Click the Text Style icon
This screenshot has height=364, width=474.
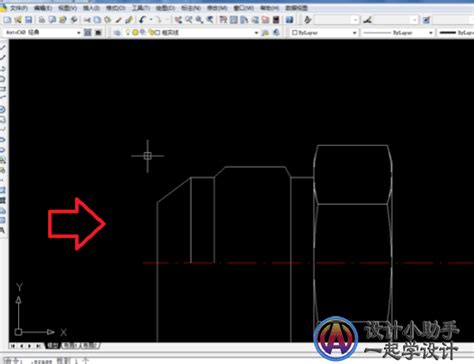308,20
